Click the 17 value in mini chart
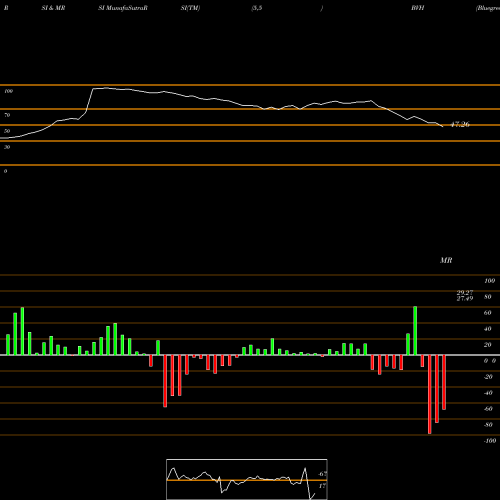 click(x=322, y=486)
